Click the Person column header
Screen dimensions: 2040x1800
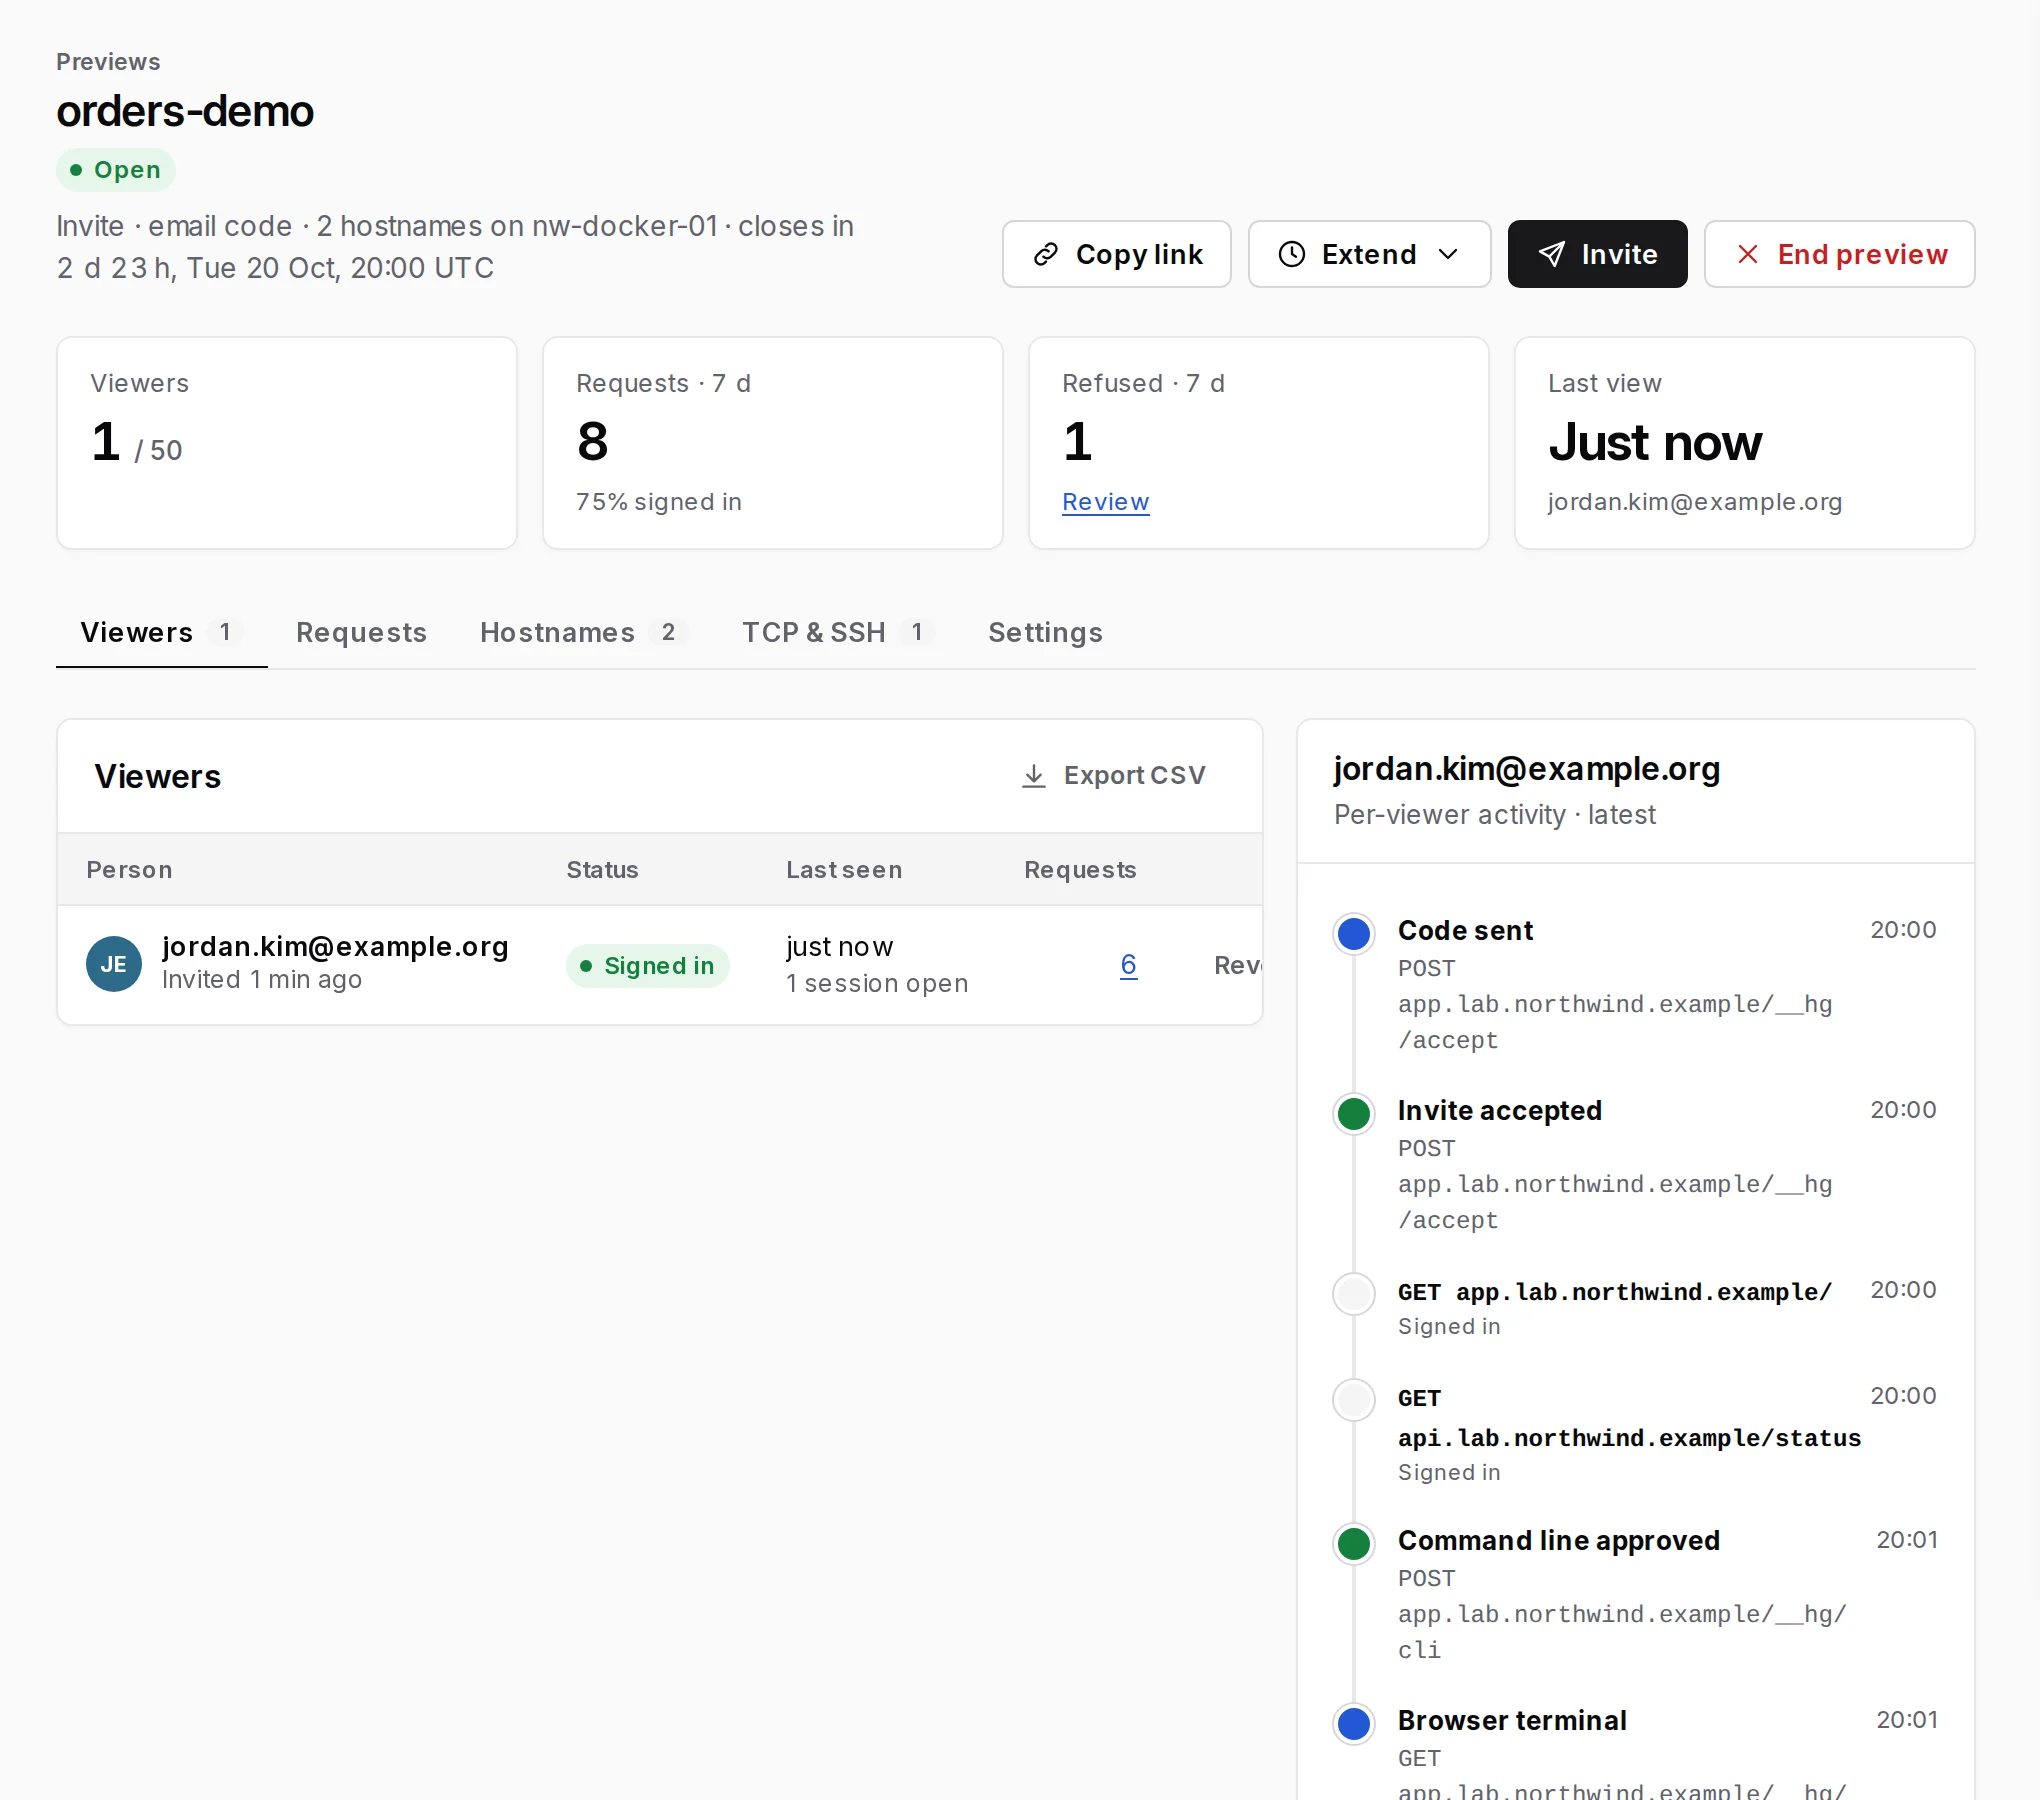click(x=129, y=870)
